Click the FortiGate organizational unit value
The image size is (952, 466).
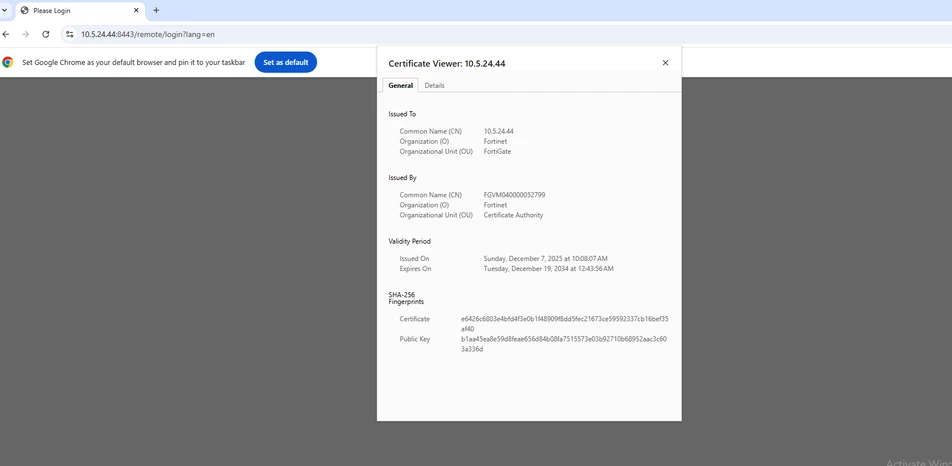click(x=497, y=152)
